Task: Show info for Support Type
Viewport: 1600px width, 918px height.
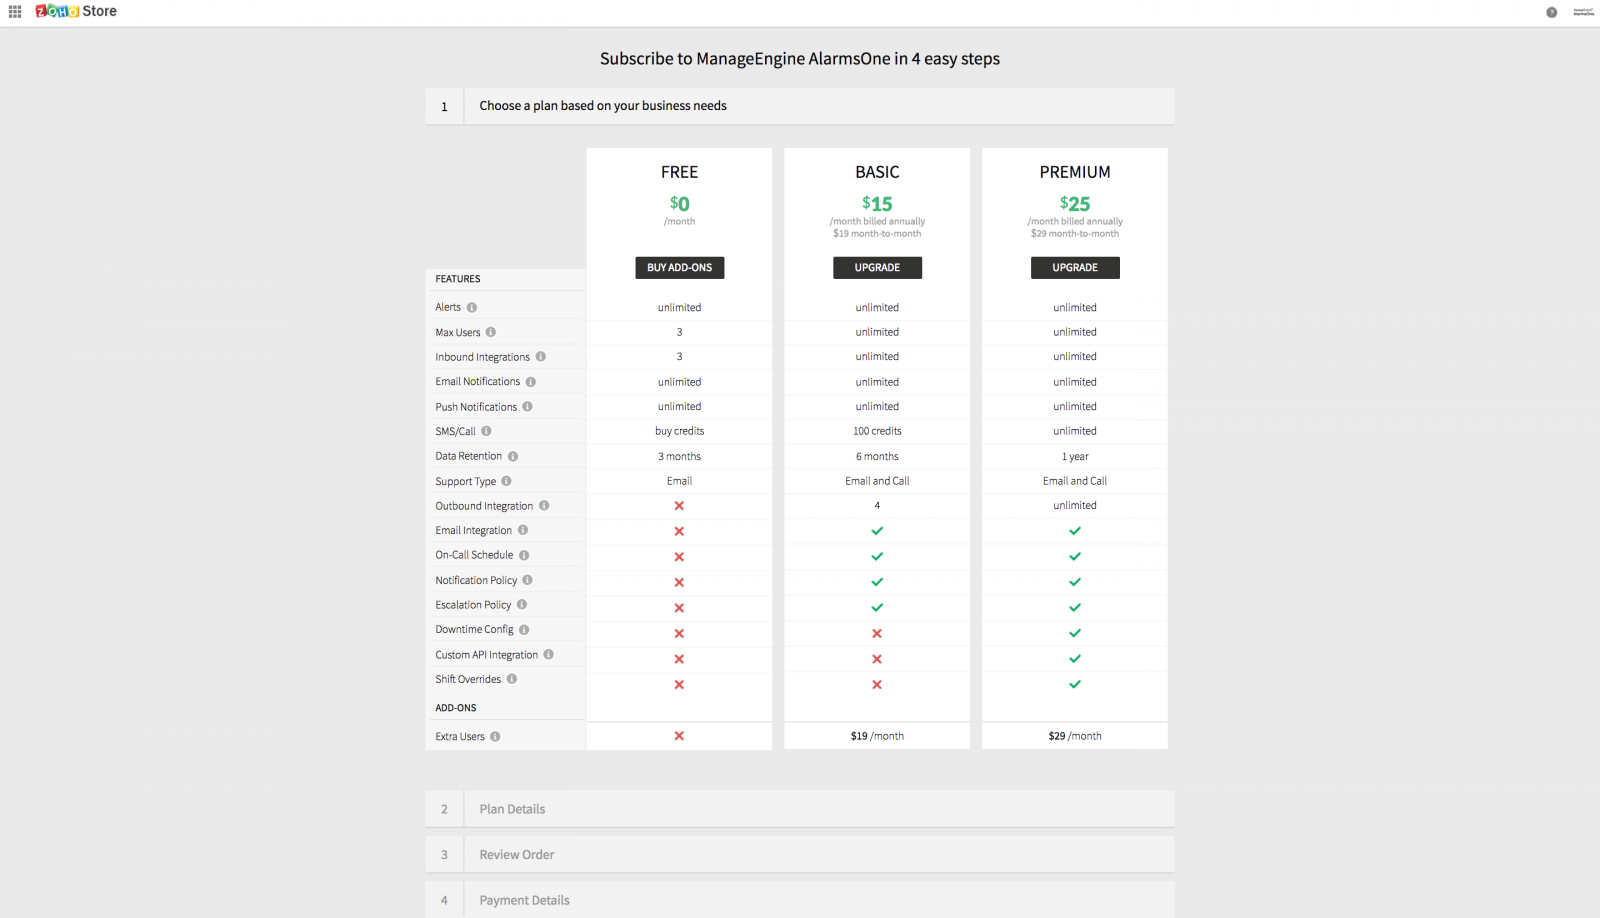Action: pyautogui.click(x=506, y=481)
